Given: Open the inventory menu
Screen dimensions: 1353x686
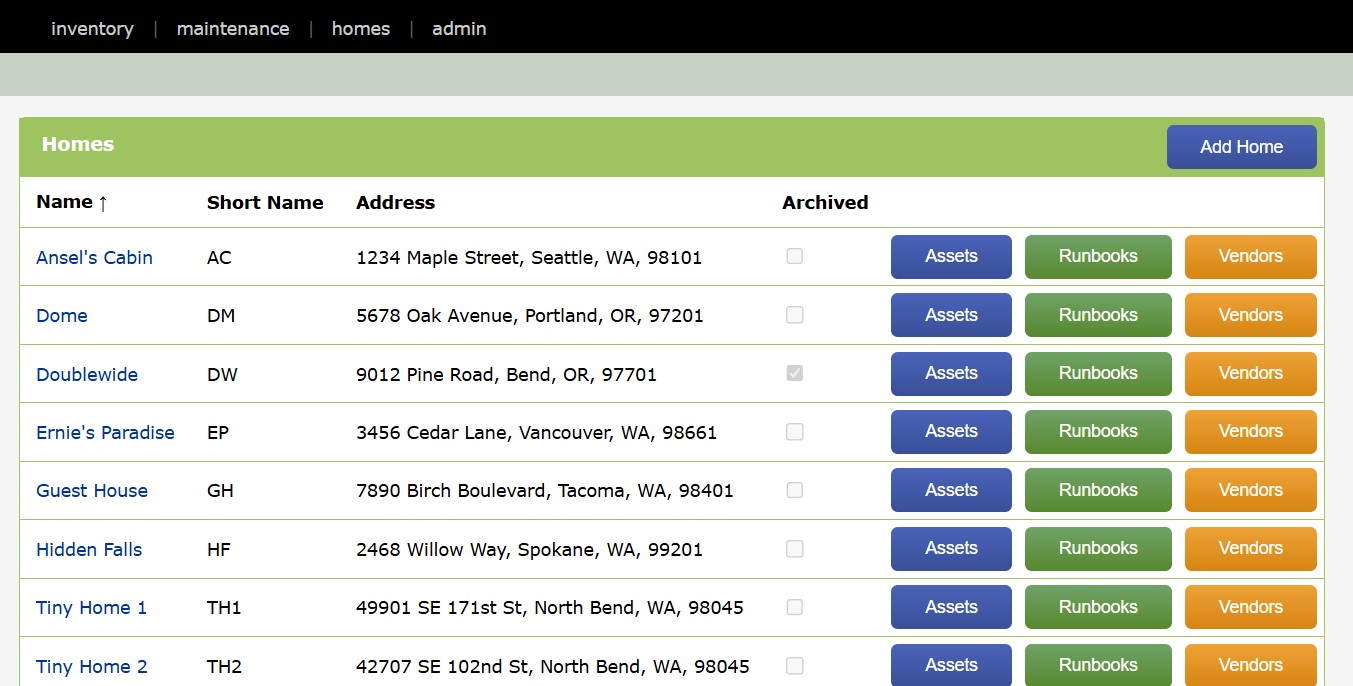Looking at the screenshot, I should (x=92, y=29).
